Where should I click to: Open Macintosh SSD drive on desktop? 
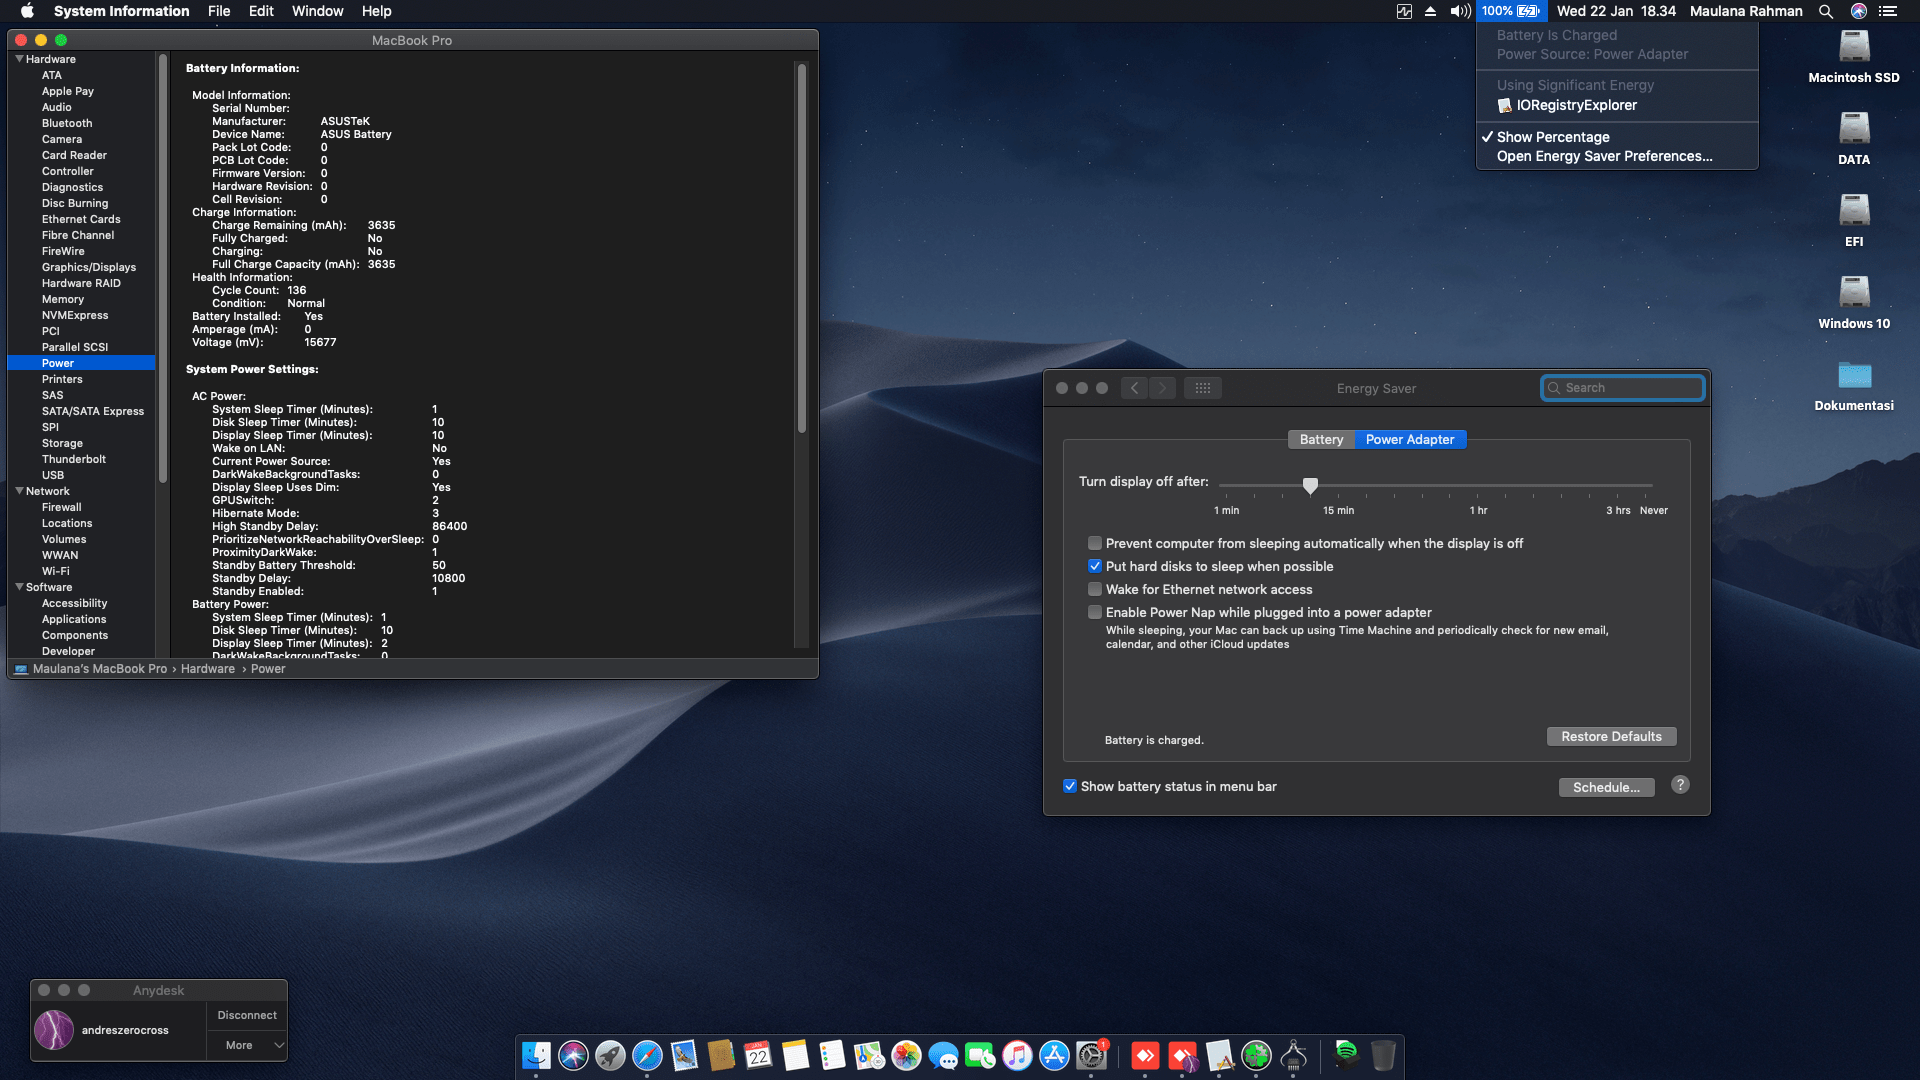1853,48
